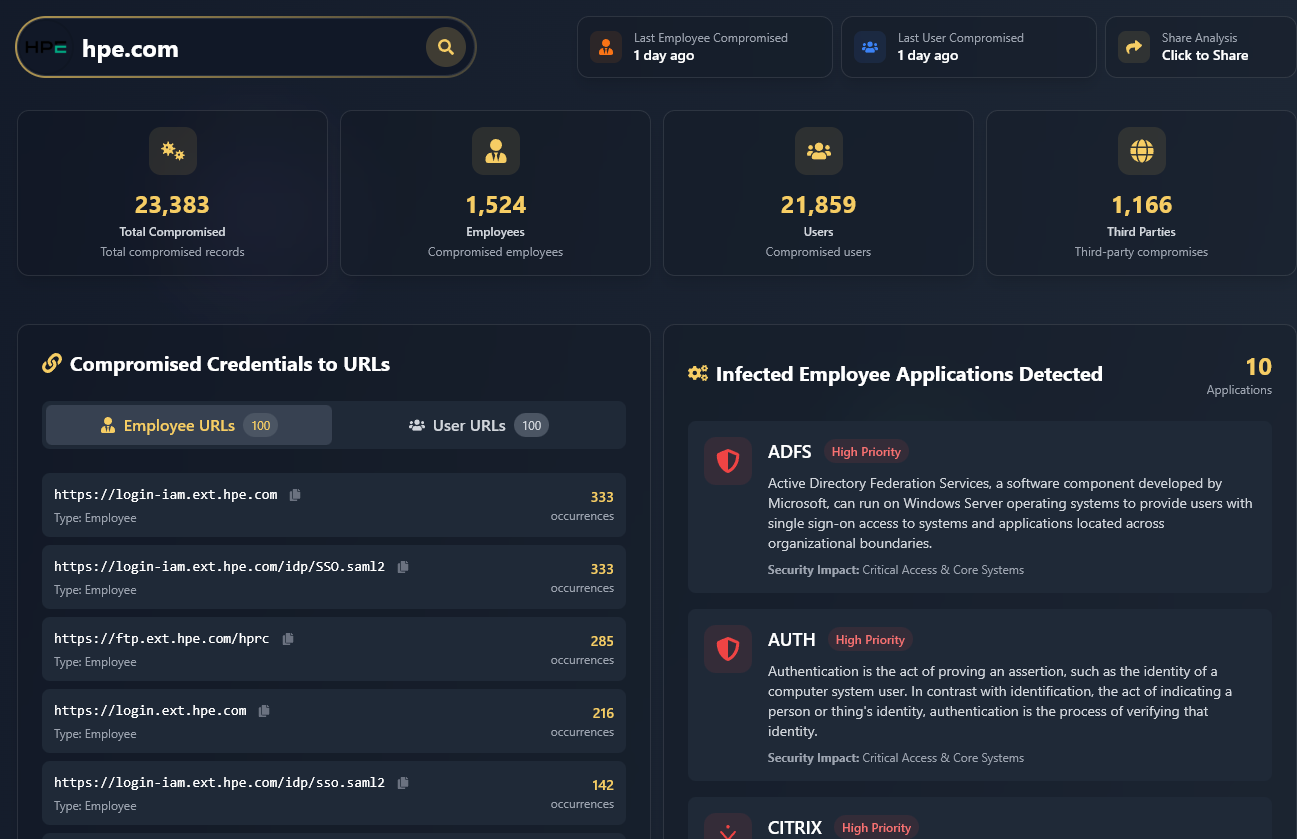Viewport: 1297px width, 839px height.
Task: Click the AUTH High Priority badge
Action: click(x=870, y=640)
